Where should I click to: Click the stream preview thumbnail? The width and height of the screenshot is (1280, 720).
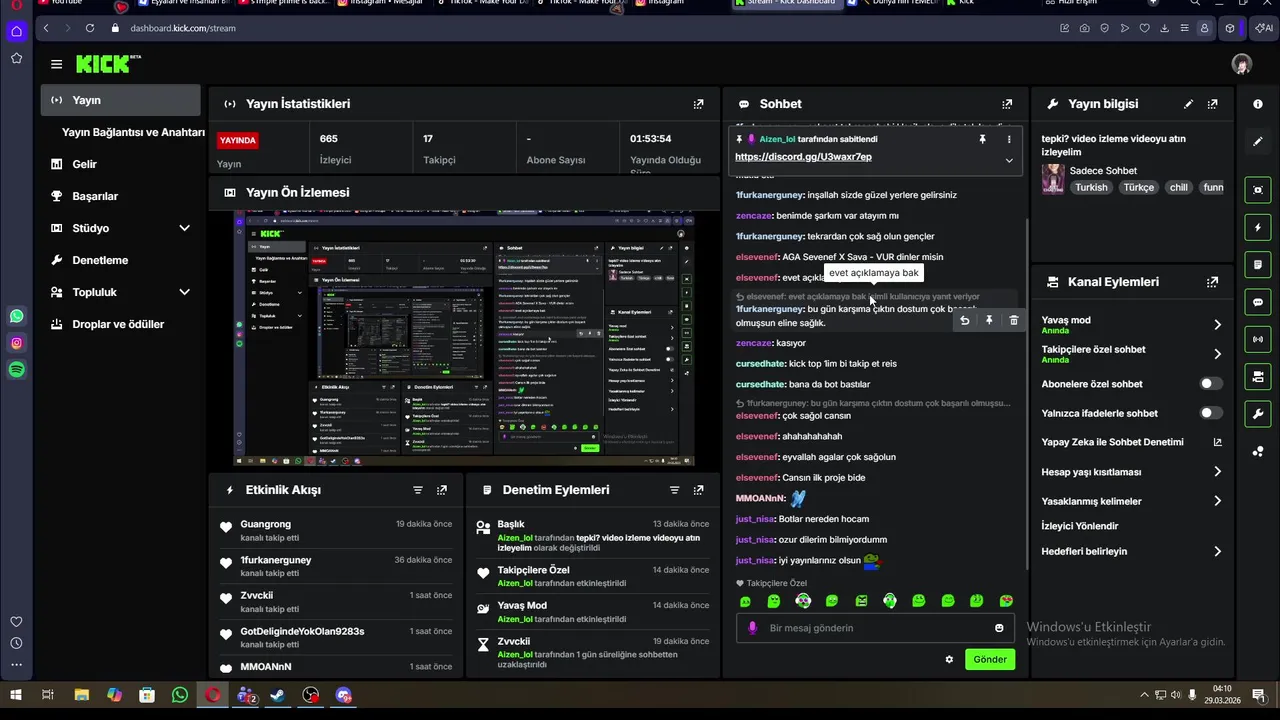464,340
